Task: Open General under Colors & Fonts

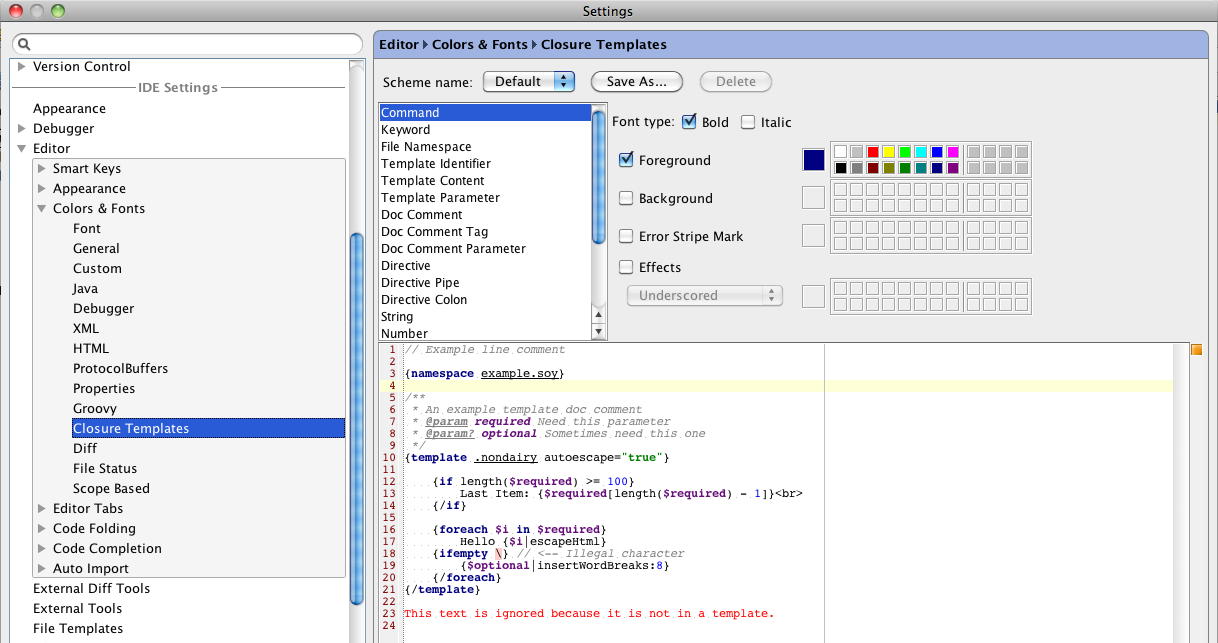Action: click(96, 249)
